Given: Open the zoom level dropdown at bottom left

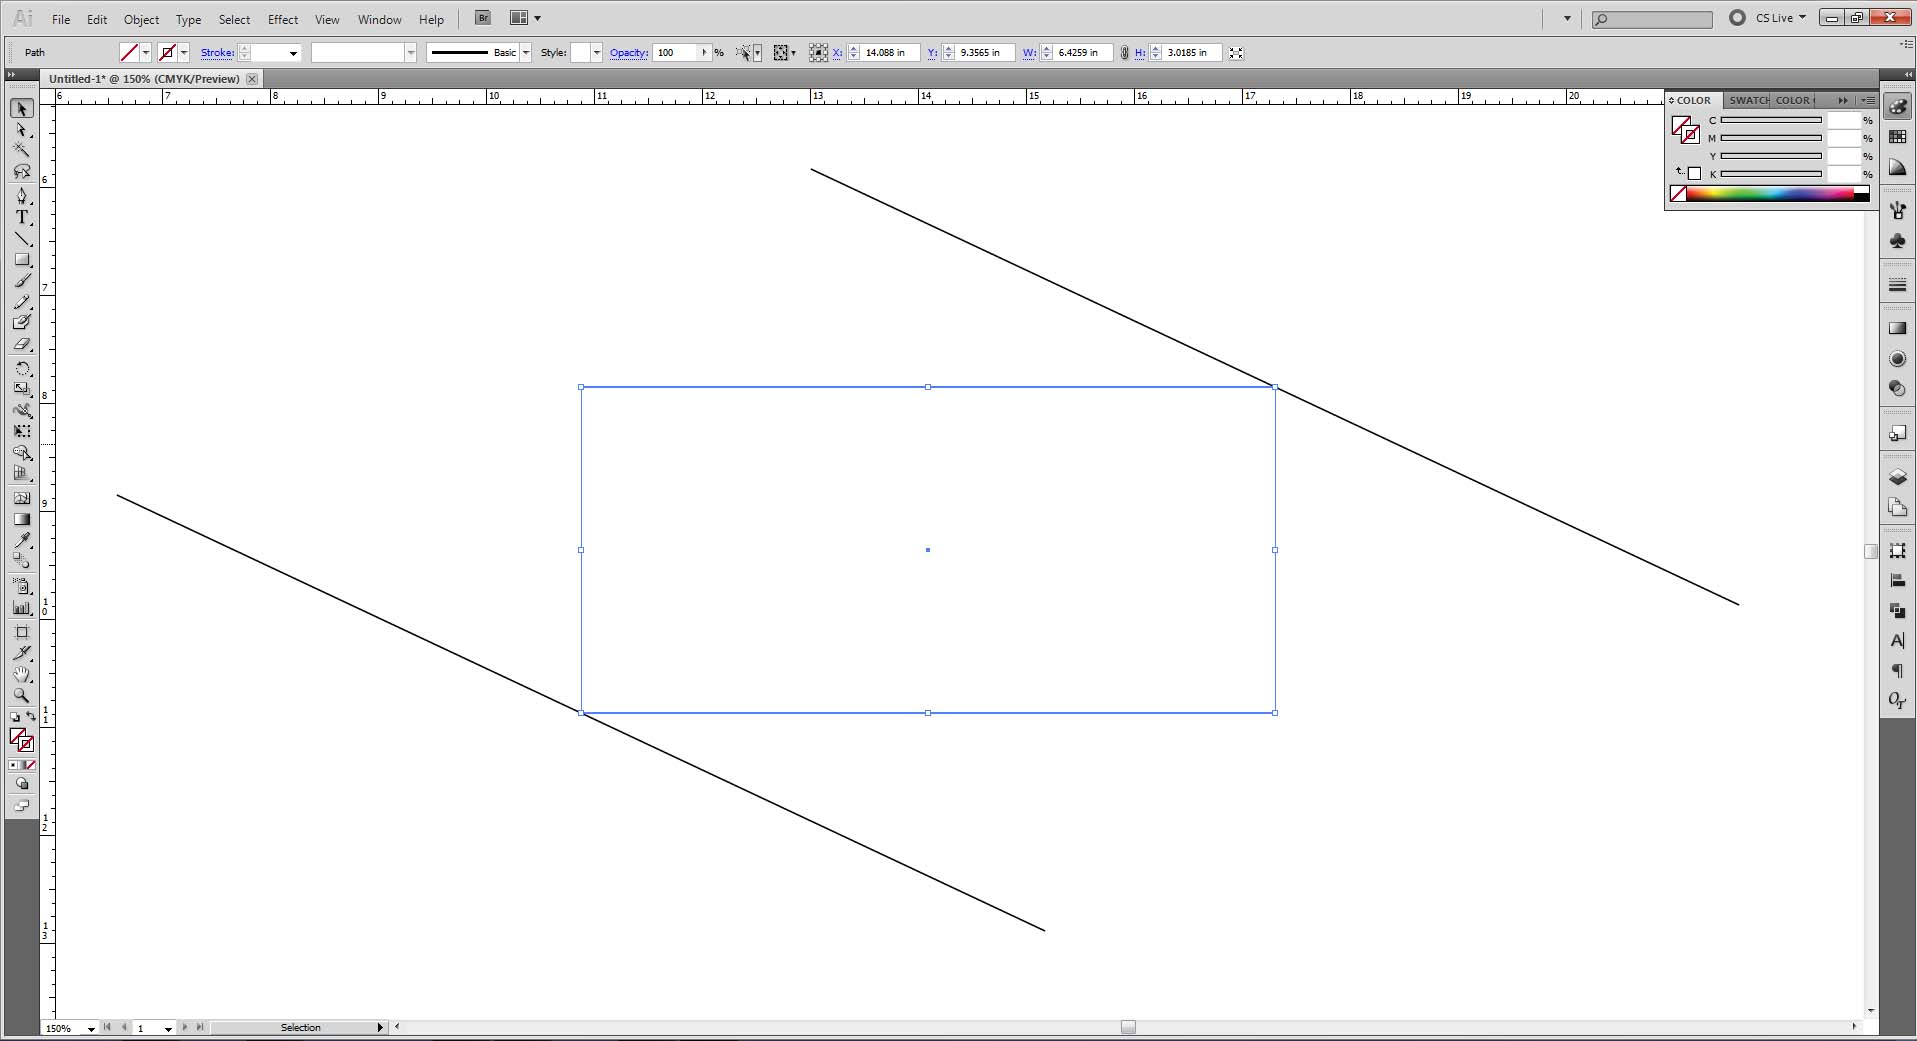Looking at the screenshot, I should 89,1028.
